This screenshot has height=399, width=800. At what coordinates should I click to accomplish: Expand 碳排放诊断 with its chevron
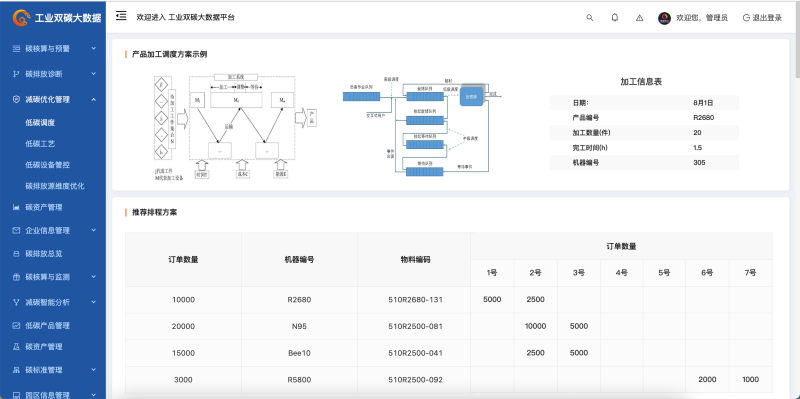[x=93, y=74]
